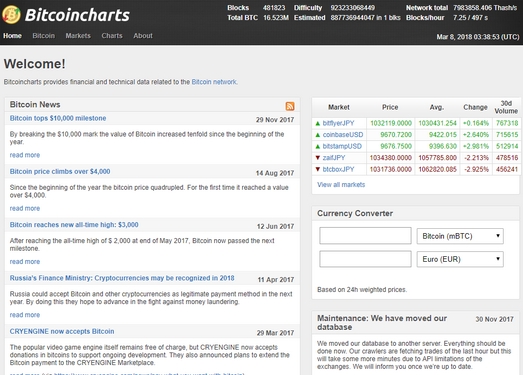Click the Blocks value 481823
523x375 pixels.
click(274, 8)
